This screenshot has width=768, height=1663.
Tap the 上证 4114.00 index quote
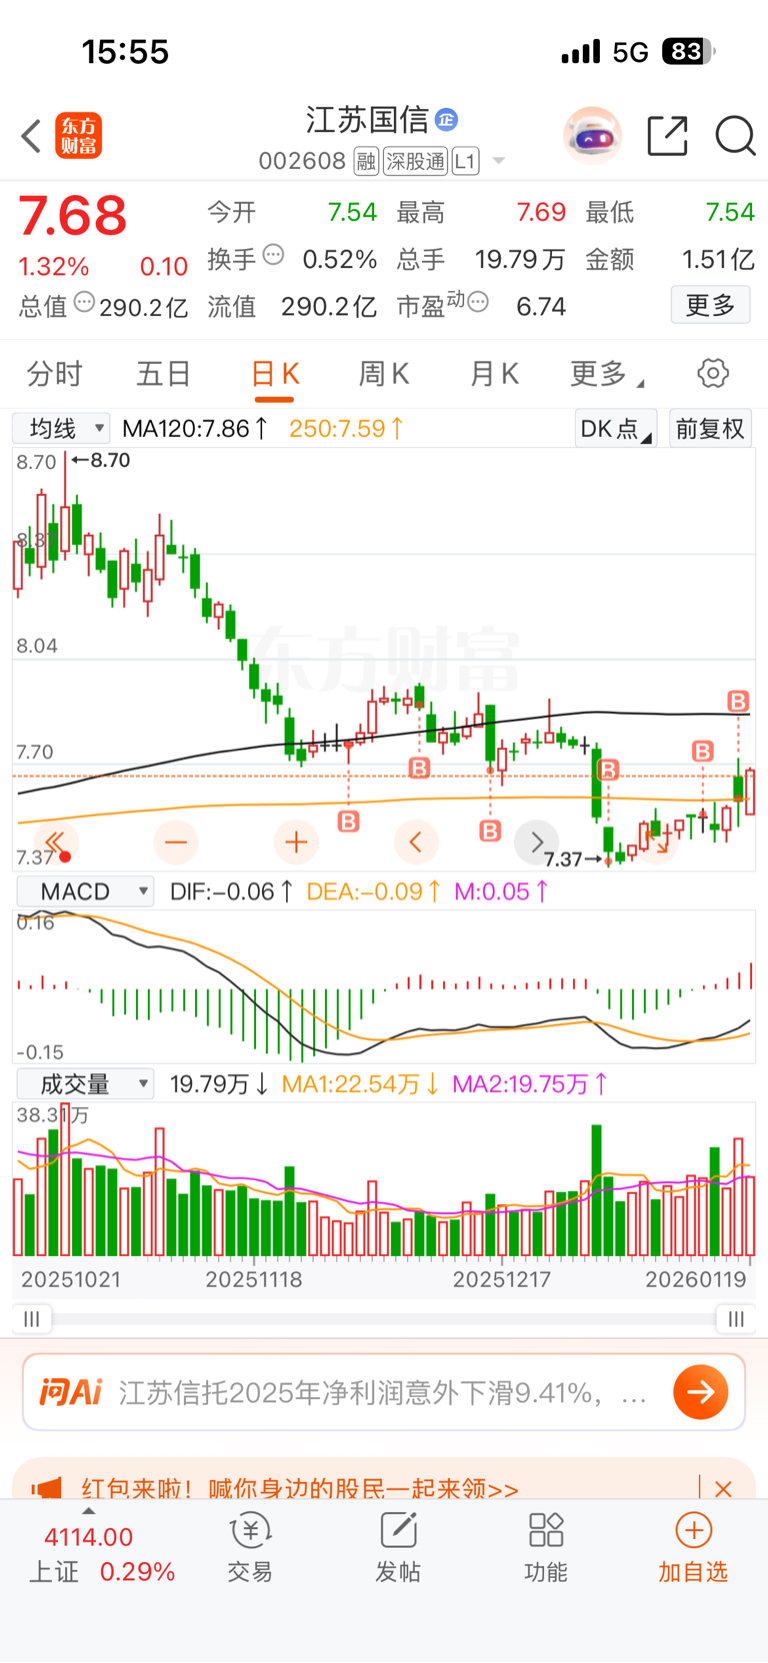[102, 1554]
